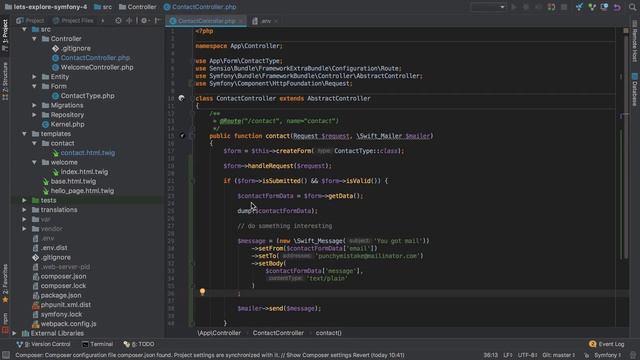Click the VCS update project icon
This screenshot has height=360, width=640.
click(x=579, y=7)
